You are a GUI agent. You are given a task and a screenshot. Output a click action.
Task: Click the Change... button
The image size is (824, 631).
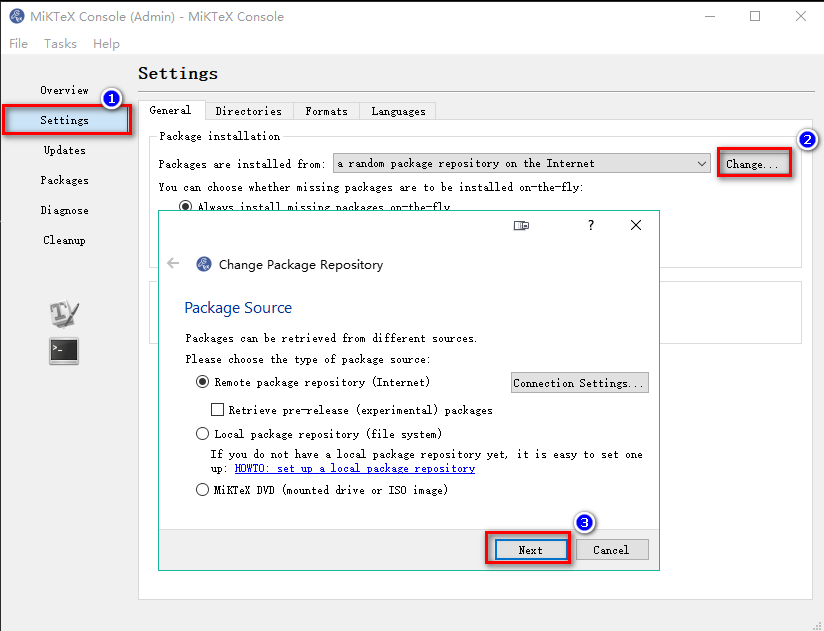point(754,164)
